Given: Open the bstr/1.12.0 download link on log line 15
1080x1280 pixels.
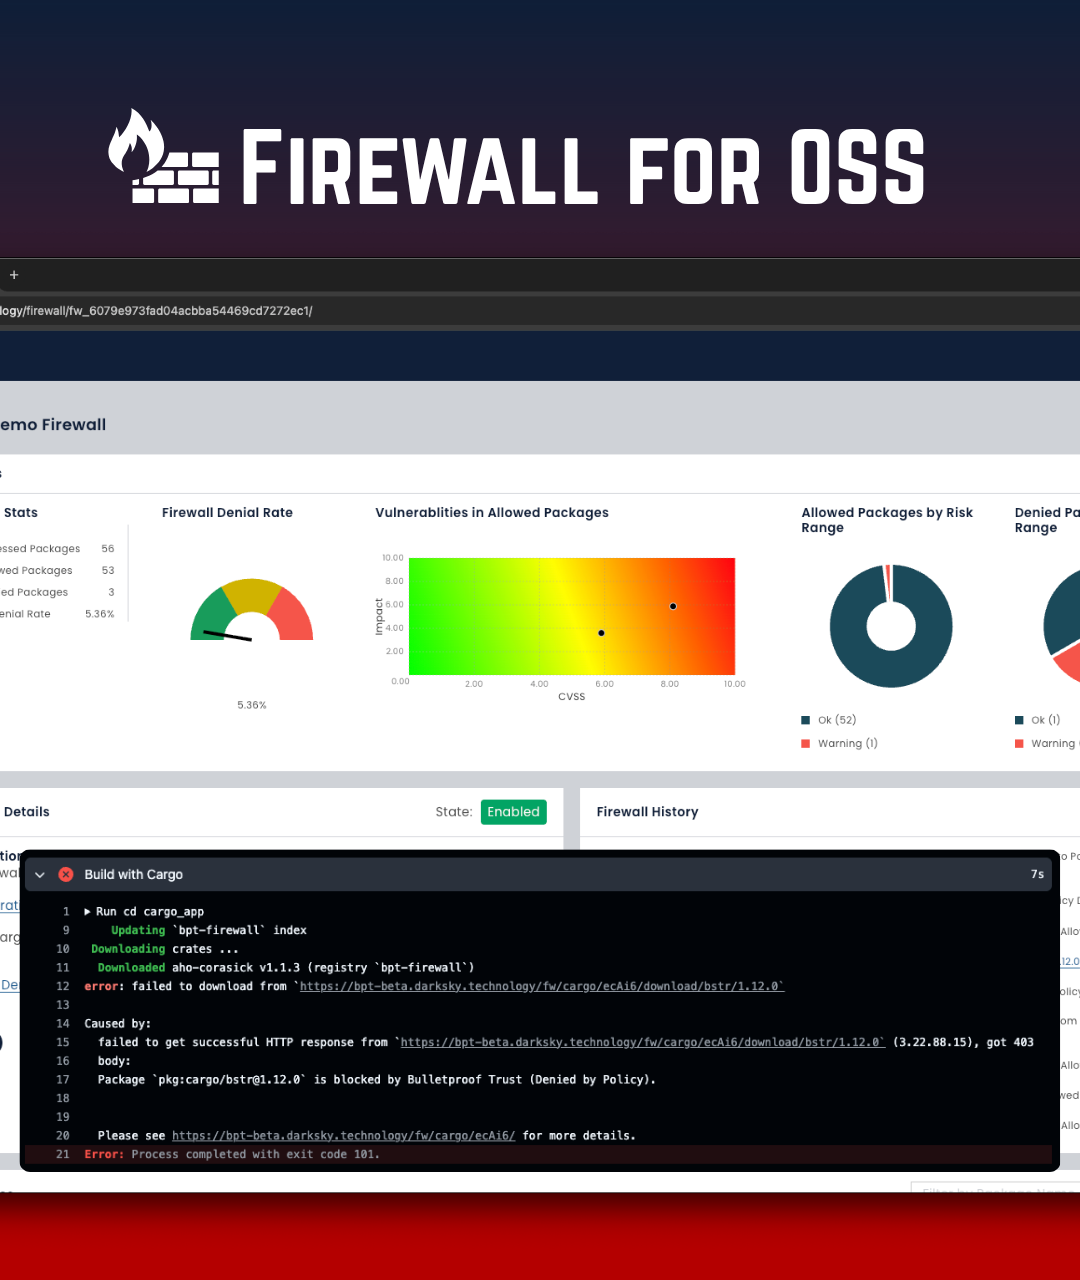Looking at the screenshot, I should [643, 1042].
